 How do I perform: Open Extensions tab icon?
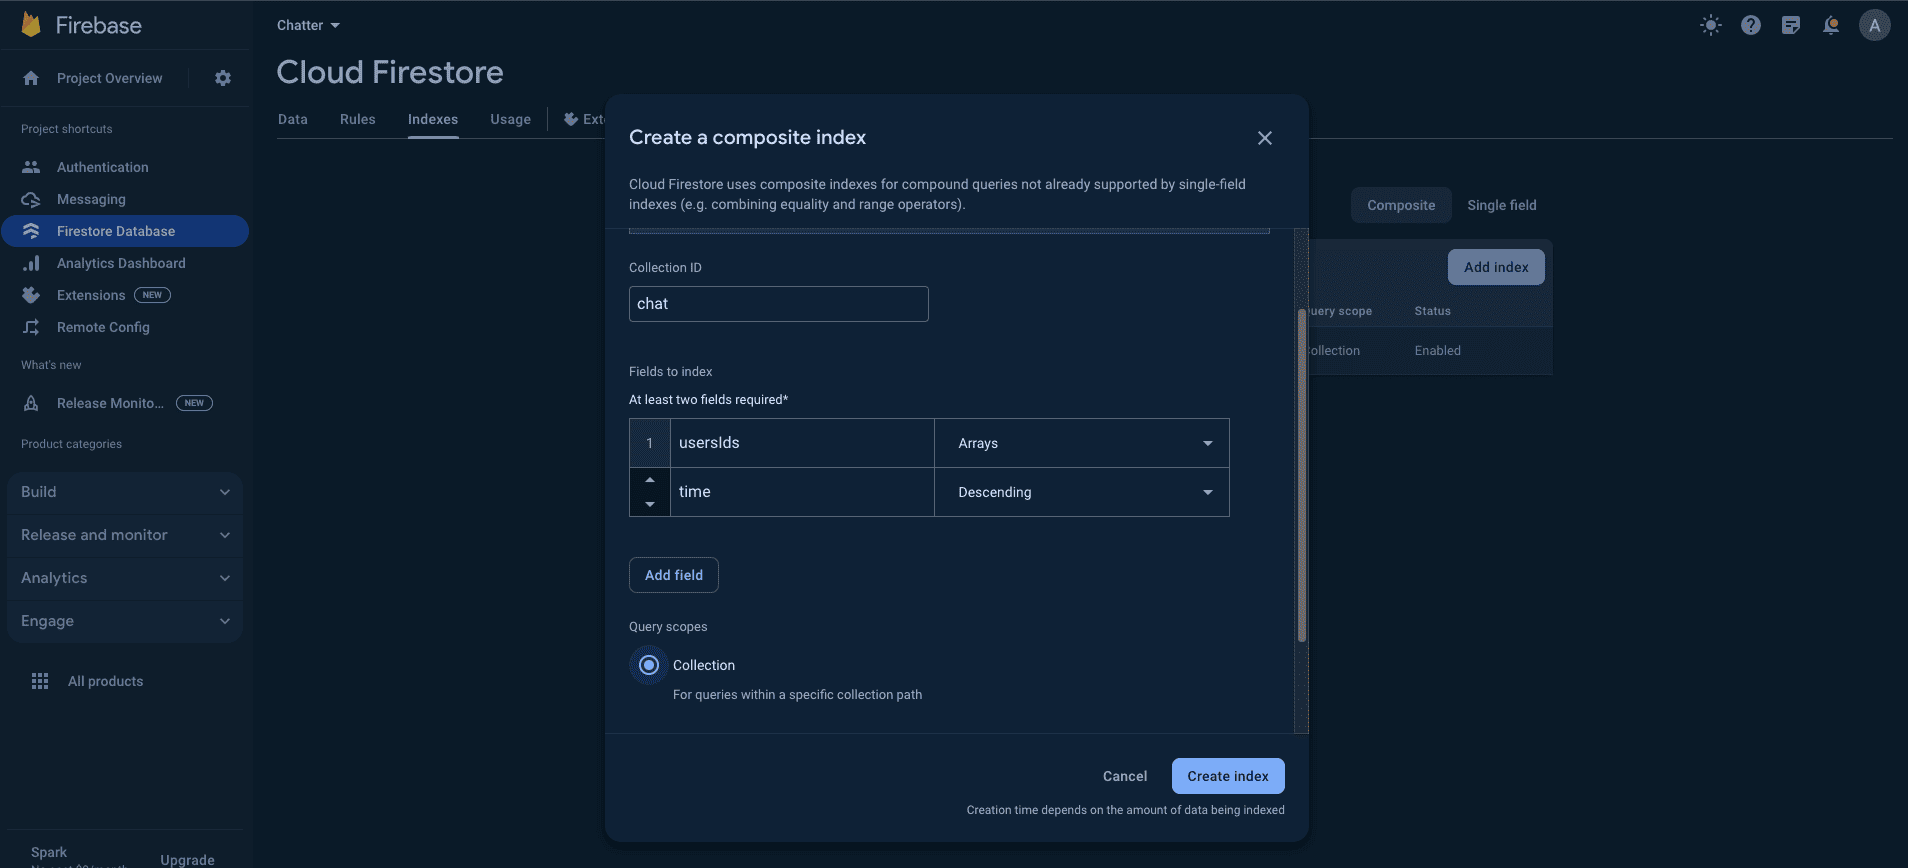coord(571,119)
